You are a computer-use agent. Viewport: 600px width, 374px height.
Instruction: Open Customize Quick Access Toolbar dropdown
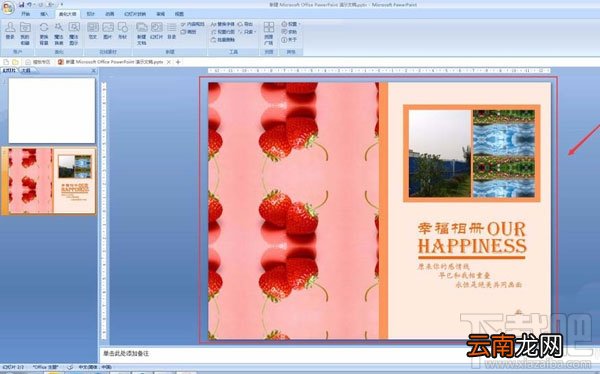62,5
